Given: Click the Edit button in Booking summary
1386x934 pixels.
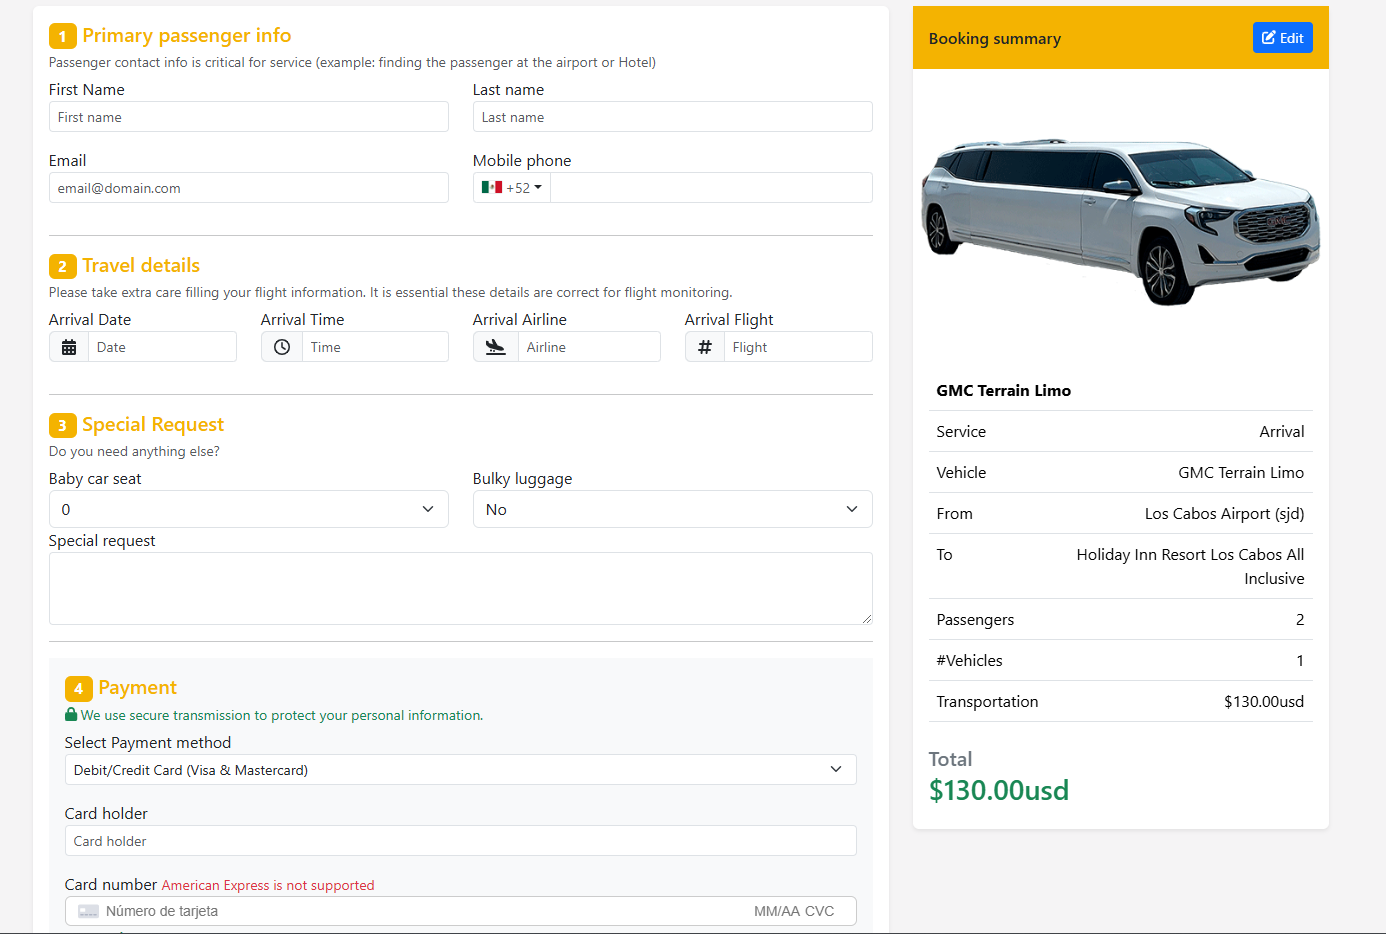Looking at the screenshot, I should pyautogui.click(x=1282, y=38).
